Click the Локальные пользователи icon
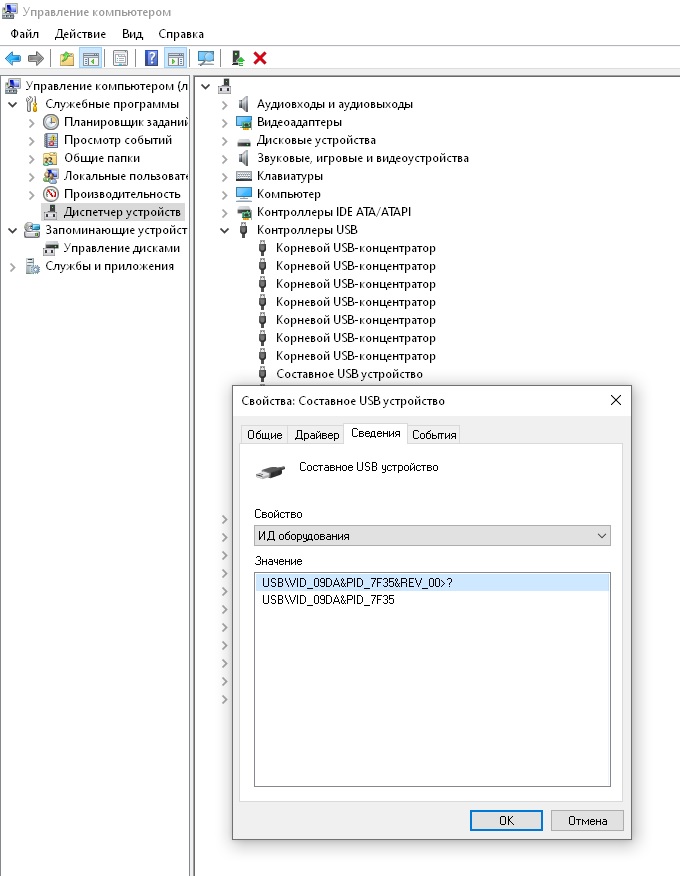 pyautogui.click(x=51, y=176)
